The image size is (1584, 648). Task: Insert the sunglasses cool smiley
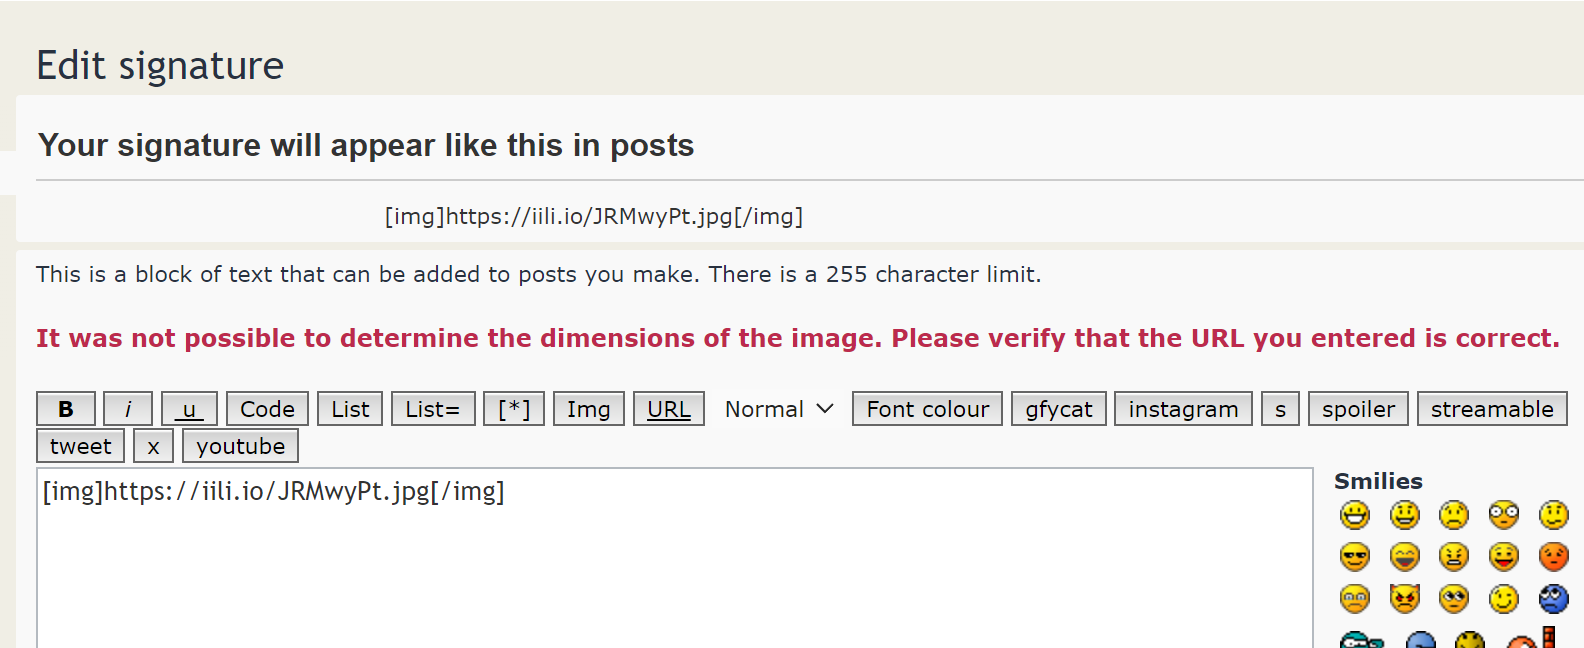tap(1355, 557)
